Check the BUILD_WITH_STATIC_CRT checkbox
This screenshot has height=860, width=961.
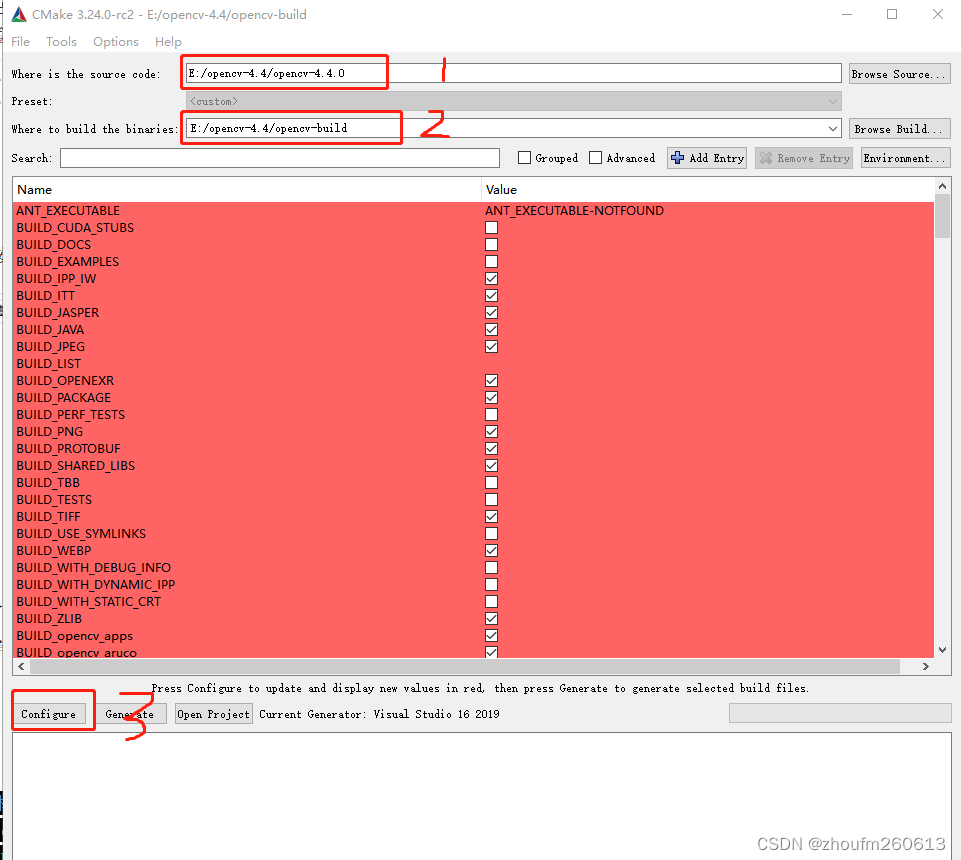[x=492, y=602]
